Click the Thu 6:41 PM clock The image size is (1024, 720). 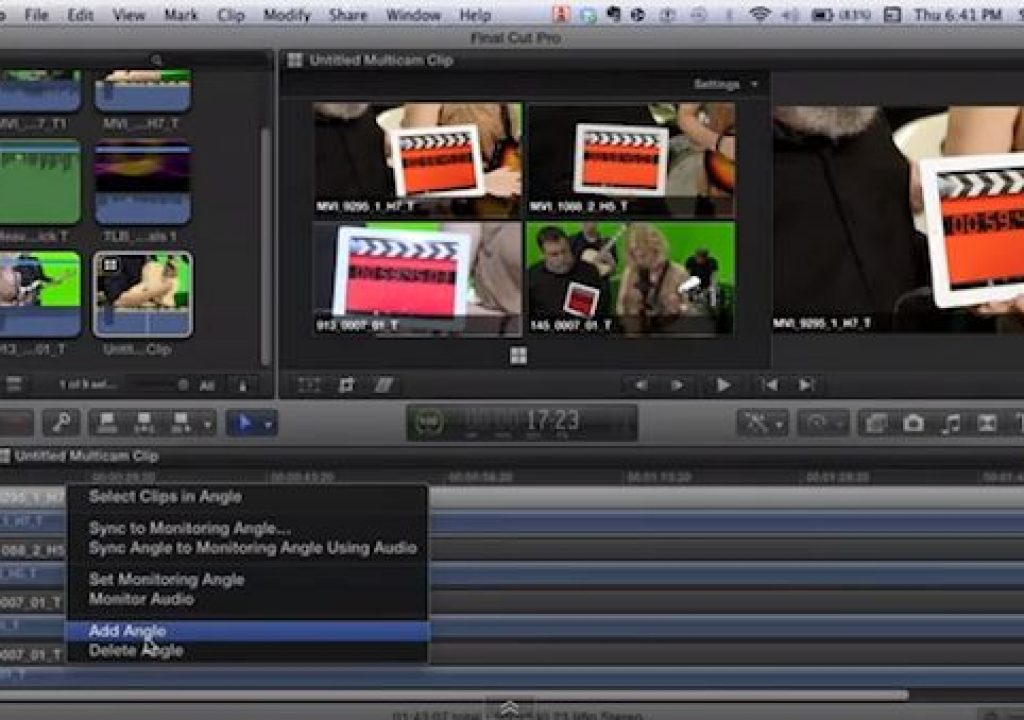pyautogui.click(x=957, y=14)
